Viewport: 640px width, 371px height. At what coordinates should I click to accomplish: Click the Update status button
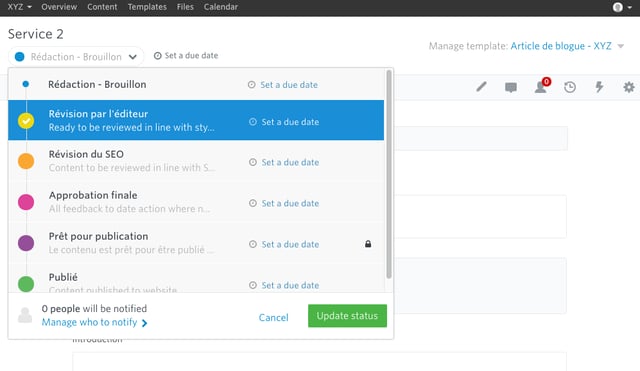(347, 315)
